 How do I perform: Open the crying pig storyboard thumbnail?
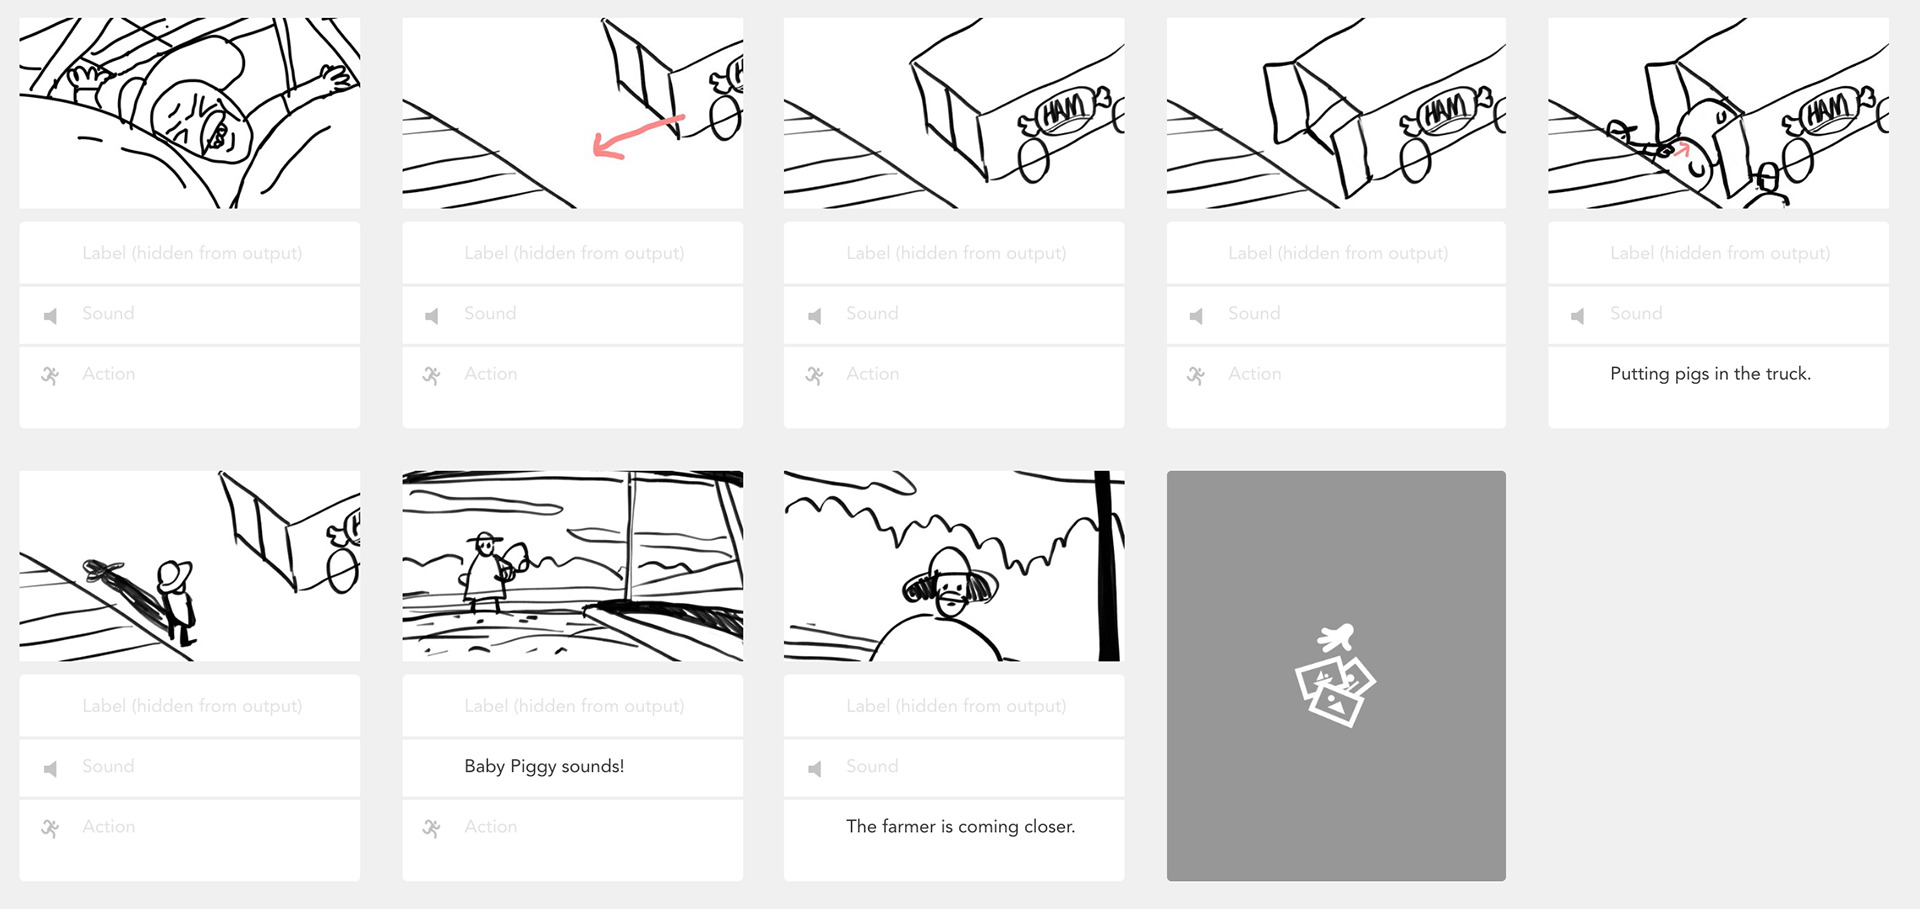(x=190, y=113)
